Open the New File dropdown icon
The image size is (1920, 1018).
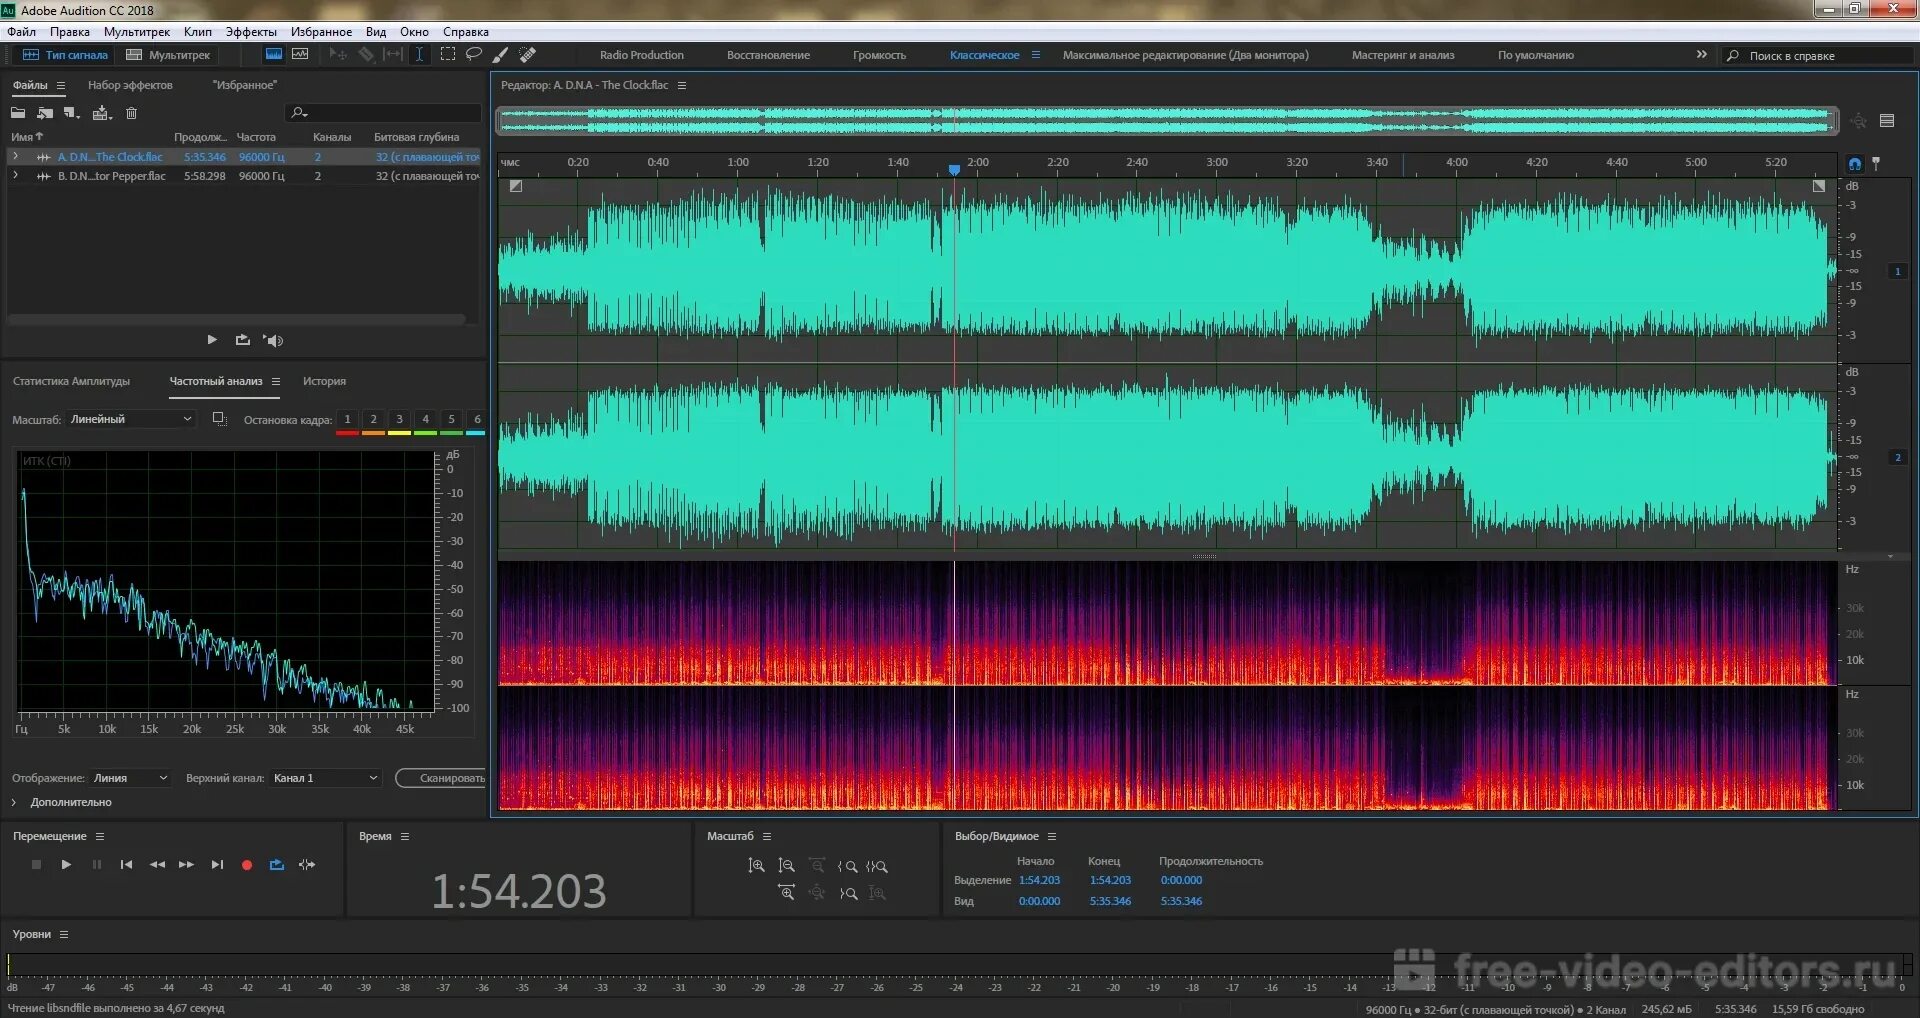tap(72, 113)
